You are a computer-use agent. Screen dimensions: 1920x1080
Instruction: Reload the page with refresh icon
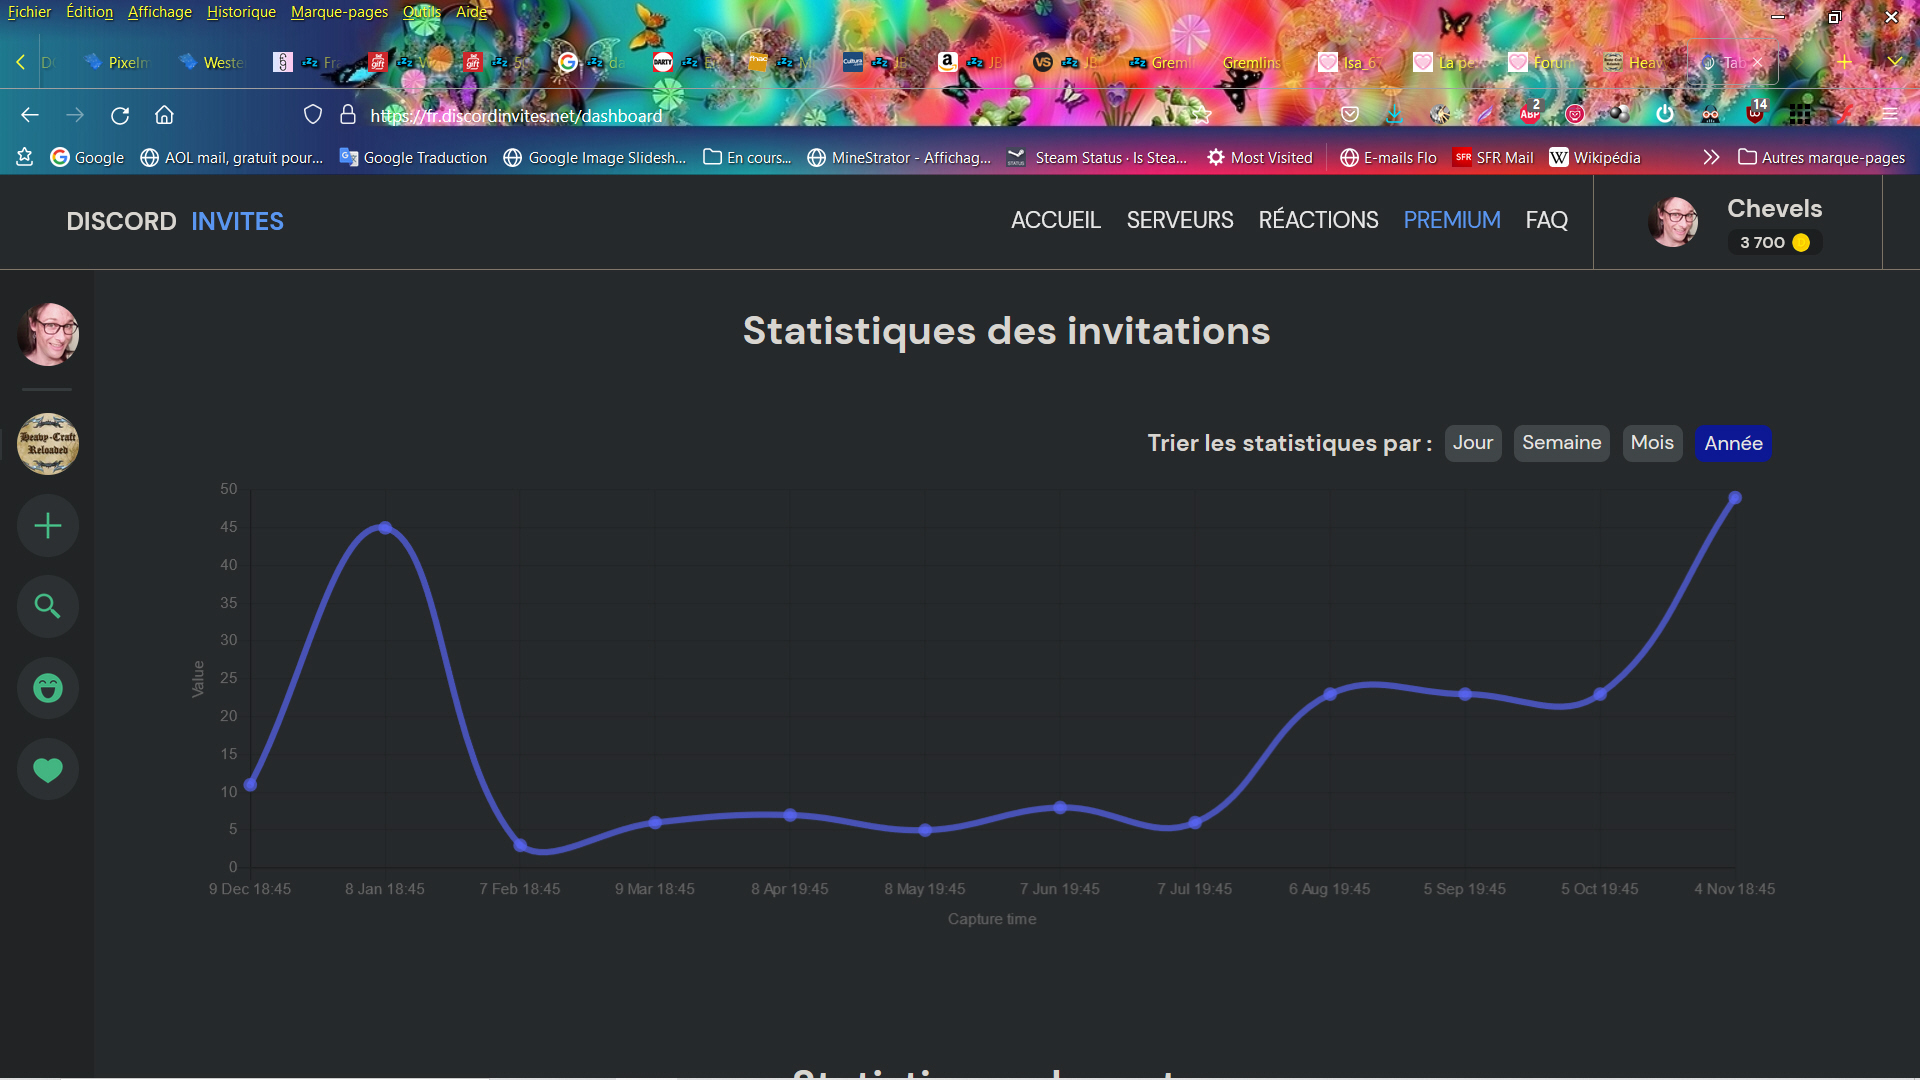point(120,115)
